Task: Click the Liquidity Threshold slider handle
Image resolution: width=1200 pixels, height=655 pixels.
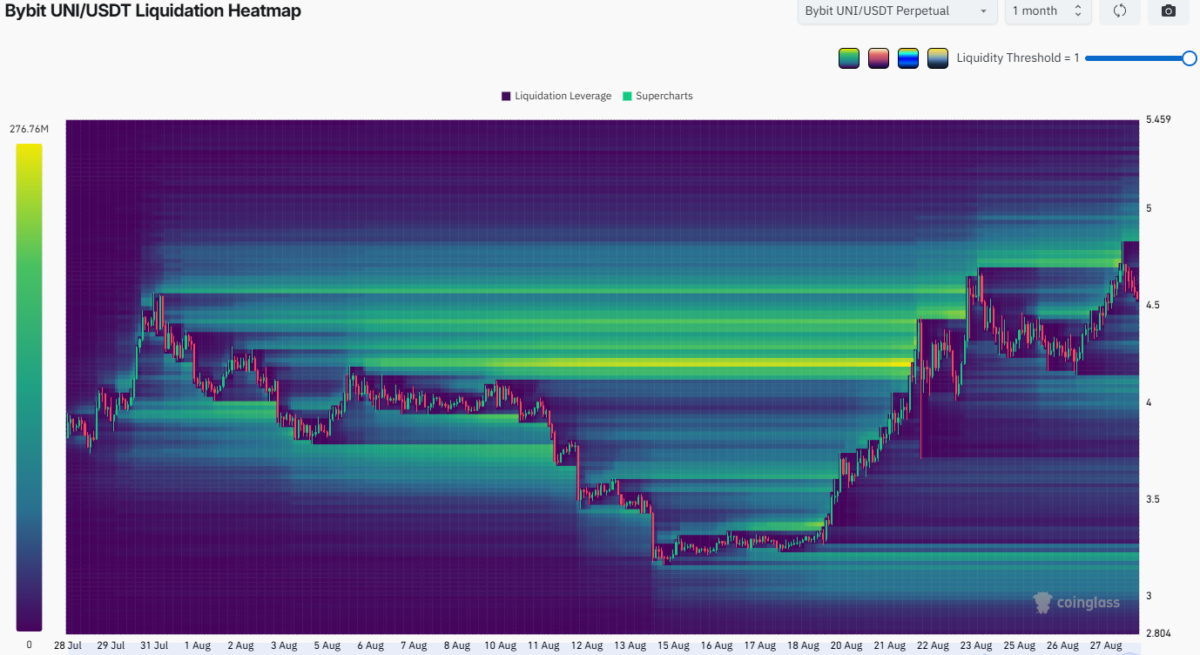Action: pyautogui.click(x=1189, y=58)
